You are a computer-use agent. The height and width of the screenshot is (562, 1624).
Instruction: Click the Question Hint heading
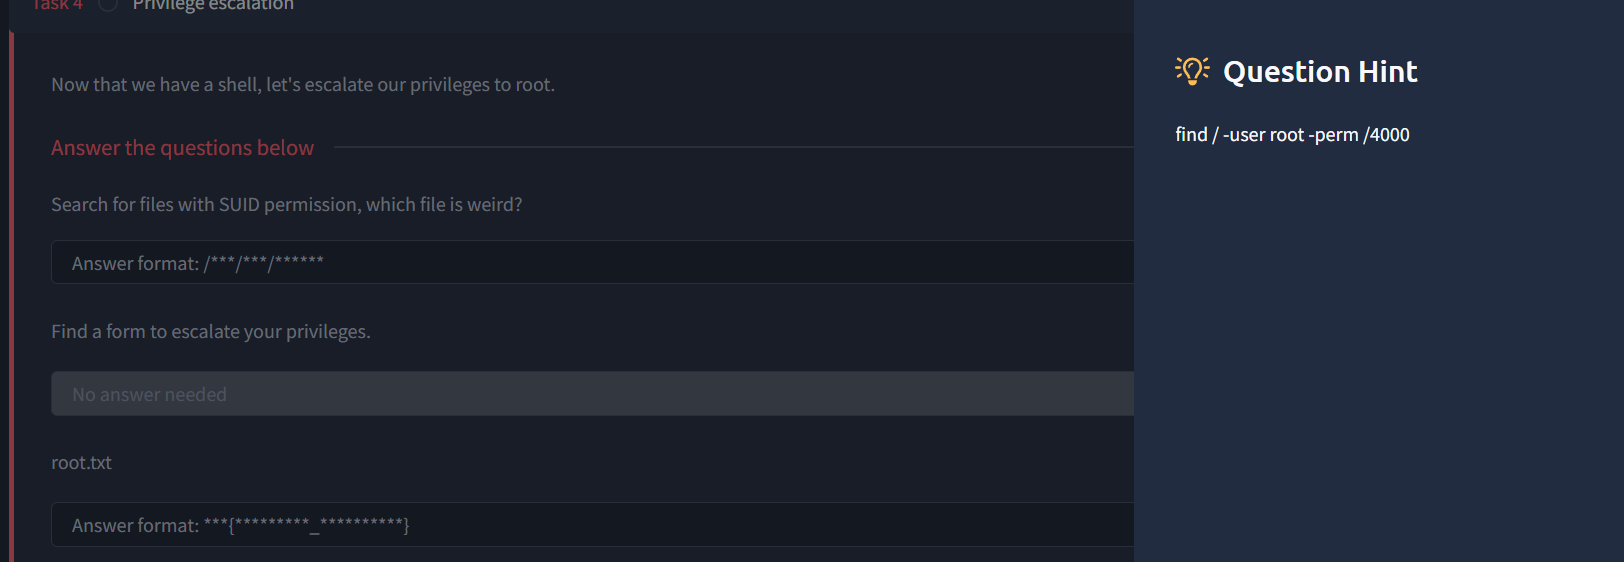(x=1320, y=72)
